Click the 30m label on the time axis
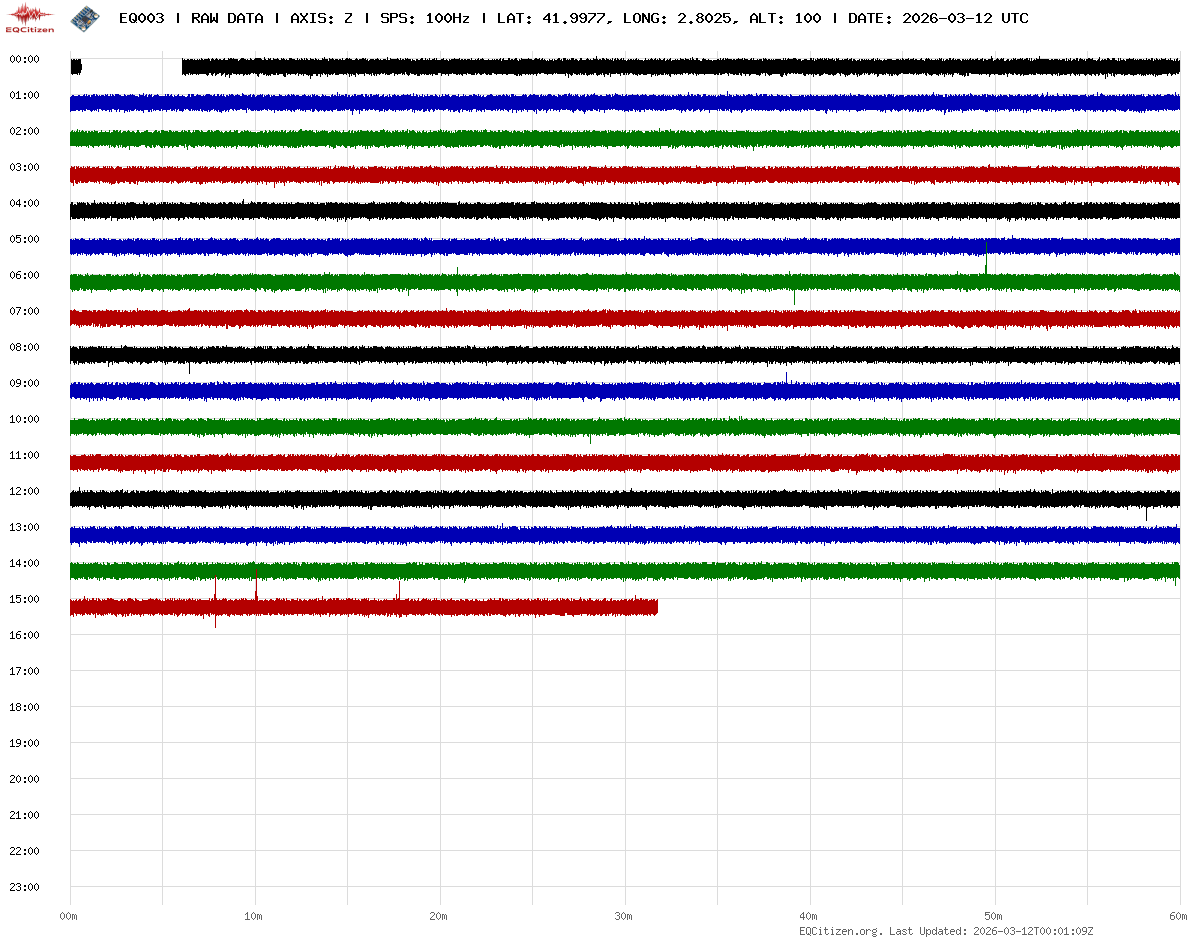Screen dimensions: 1200x940 point(624,917)
